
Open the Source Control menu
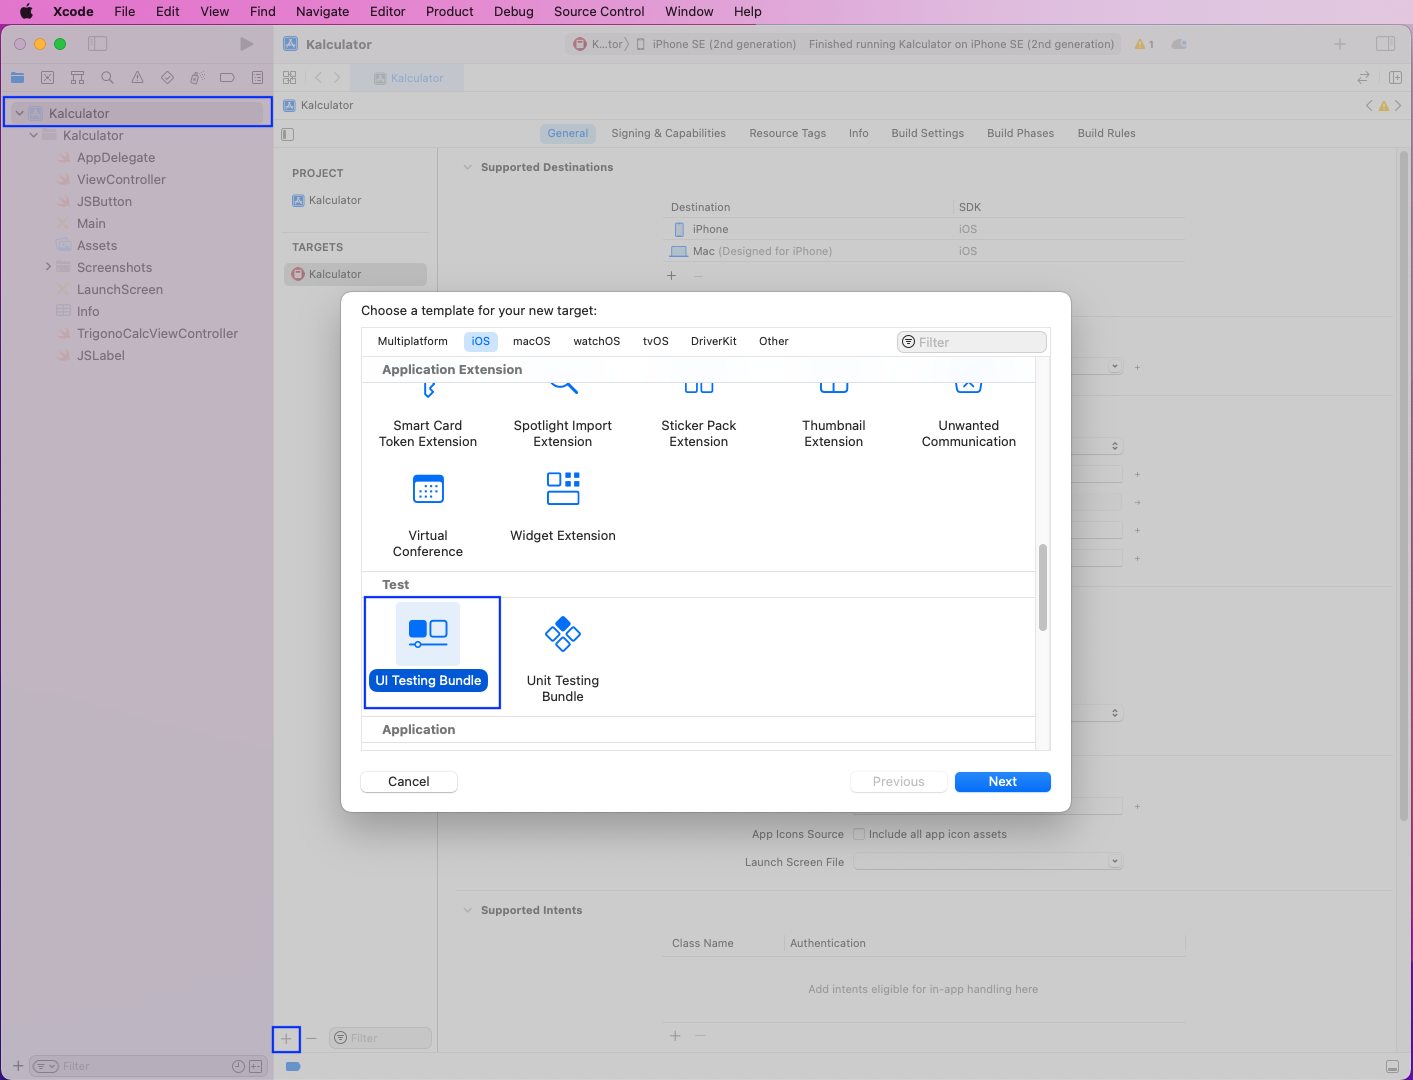[x=599, y=11]
